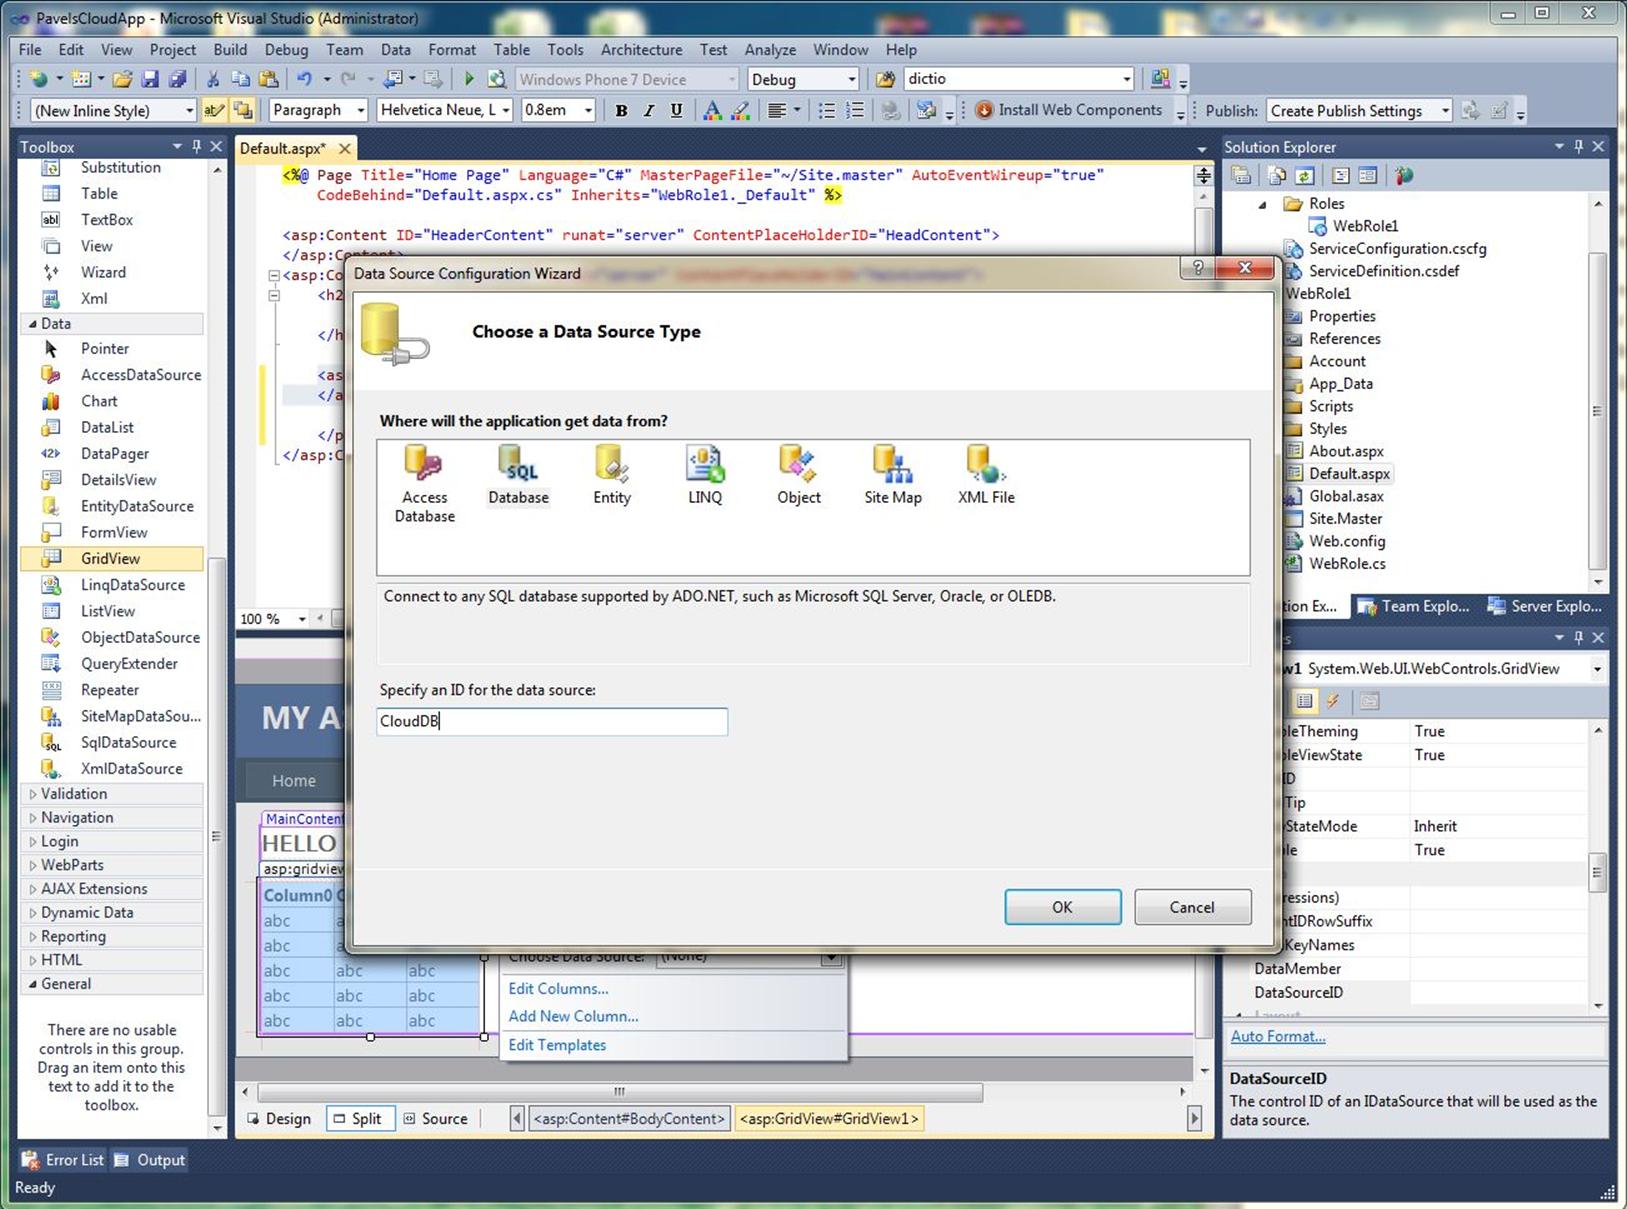Toggle Underline formatting button
The width and height of the screenshot is (1627, 1209).
coord(676,111)
